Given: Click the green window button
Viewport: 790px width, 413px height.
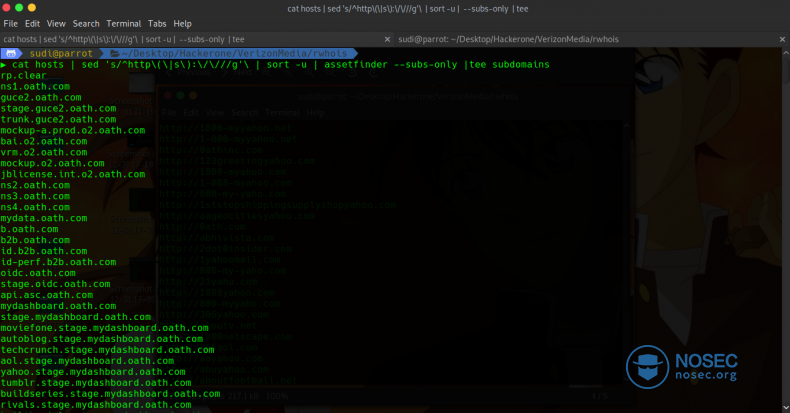Looking at the screenshot, I should (x=19, y=8).
